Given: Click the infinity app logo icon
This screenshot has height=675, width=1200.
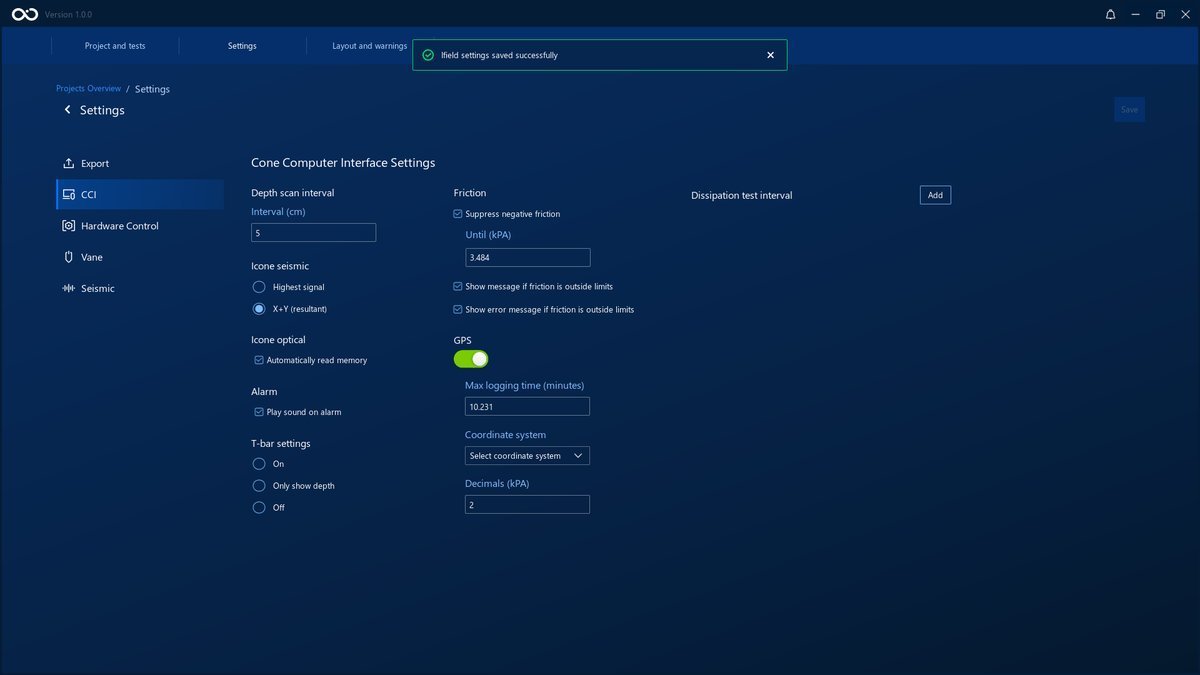Looking at the screenshot, I should pos(27,14).
